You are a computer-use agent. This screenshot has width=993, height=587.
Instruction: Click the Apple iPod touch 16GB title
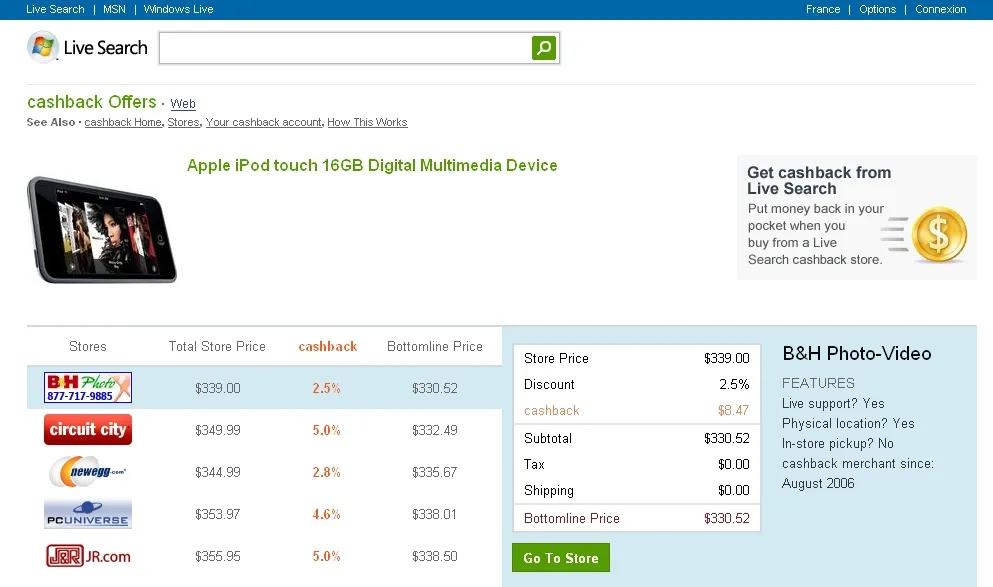(372, 165)
